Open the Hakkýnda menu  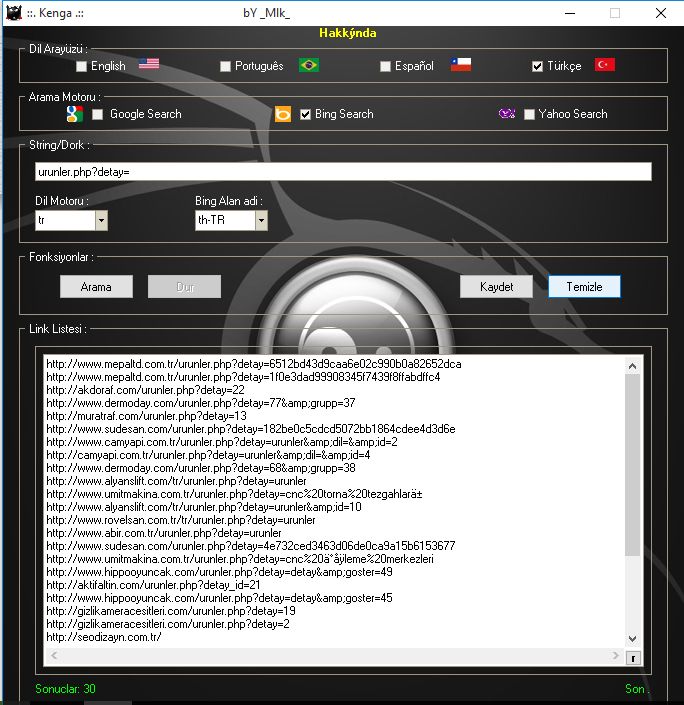347,32
